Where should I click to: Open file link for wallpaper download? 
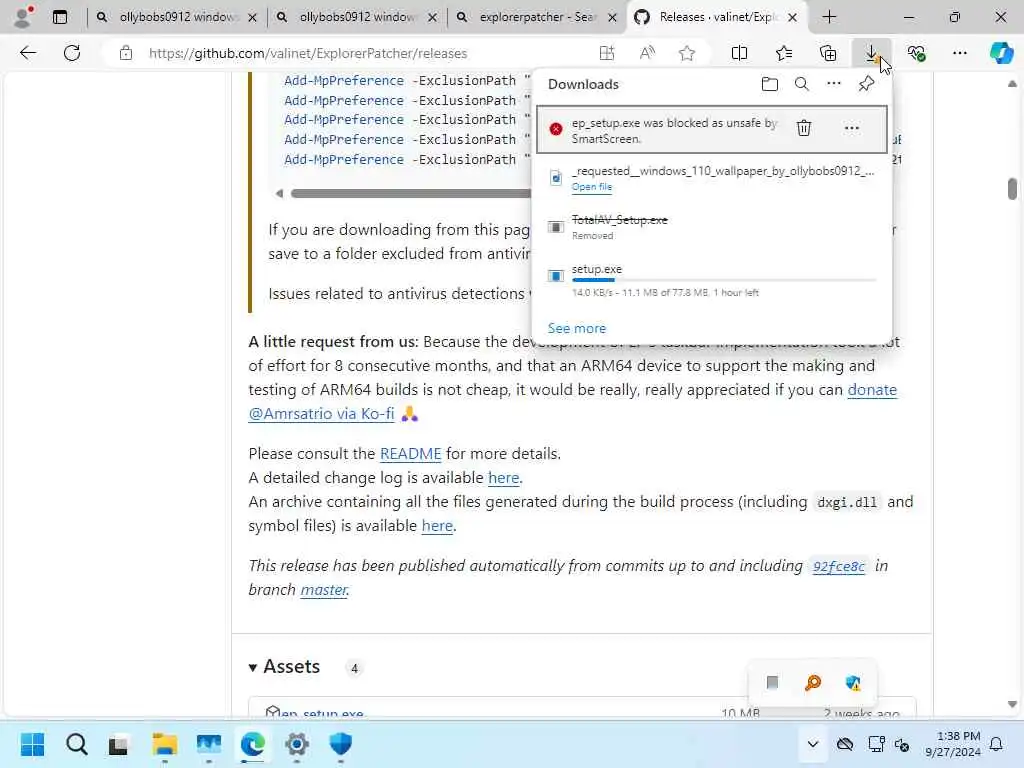coord(592,187)
